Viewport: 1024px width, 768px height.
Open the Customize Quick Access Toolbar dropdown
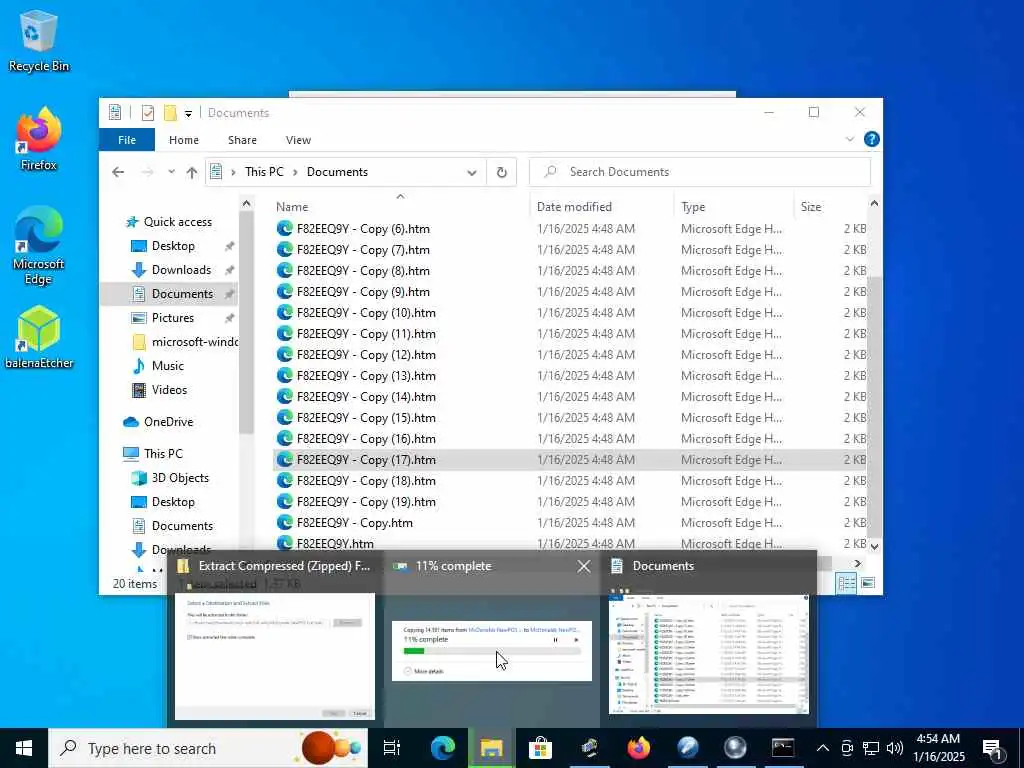click(188, 114)
